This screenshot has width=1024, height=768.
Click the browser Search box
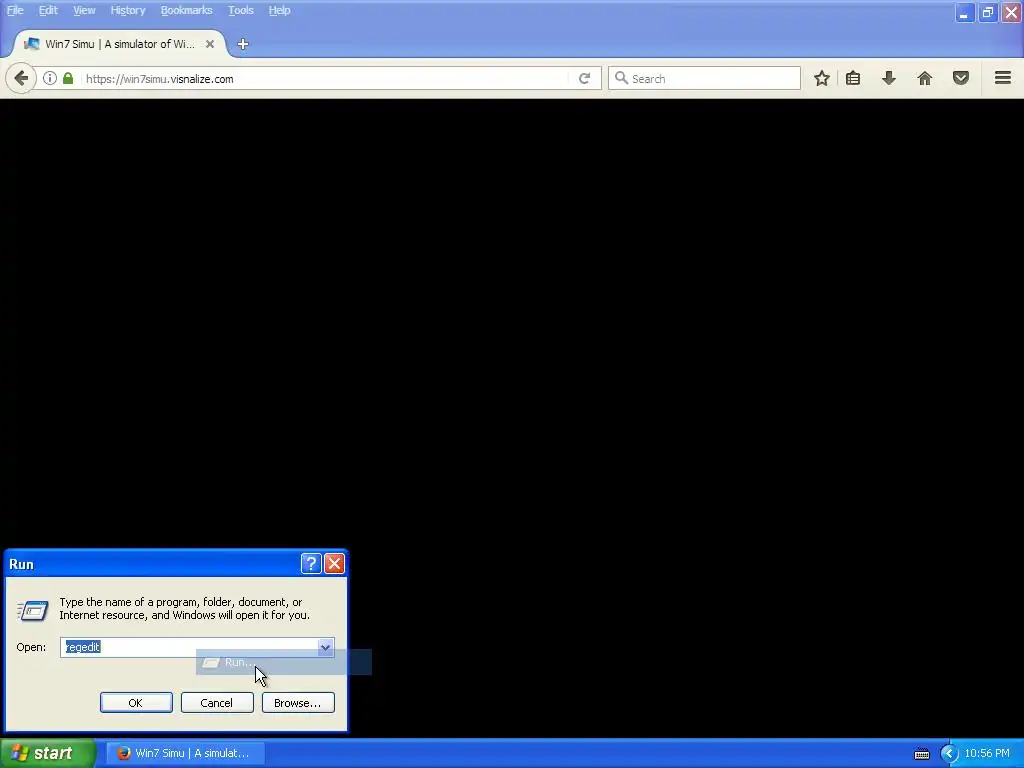coord(704,78)
